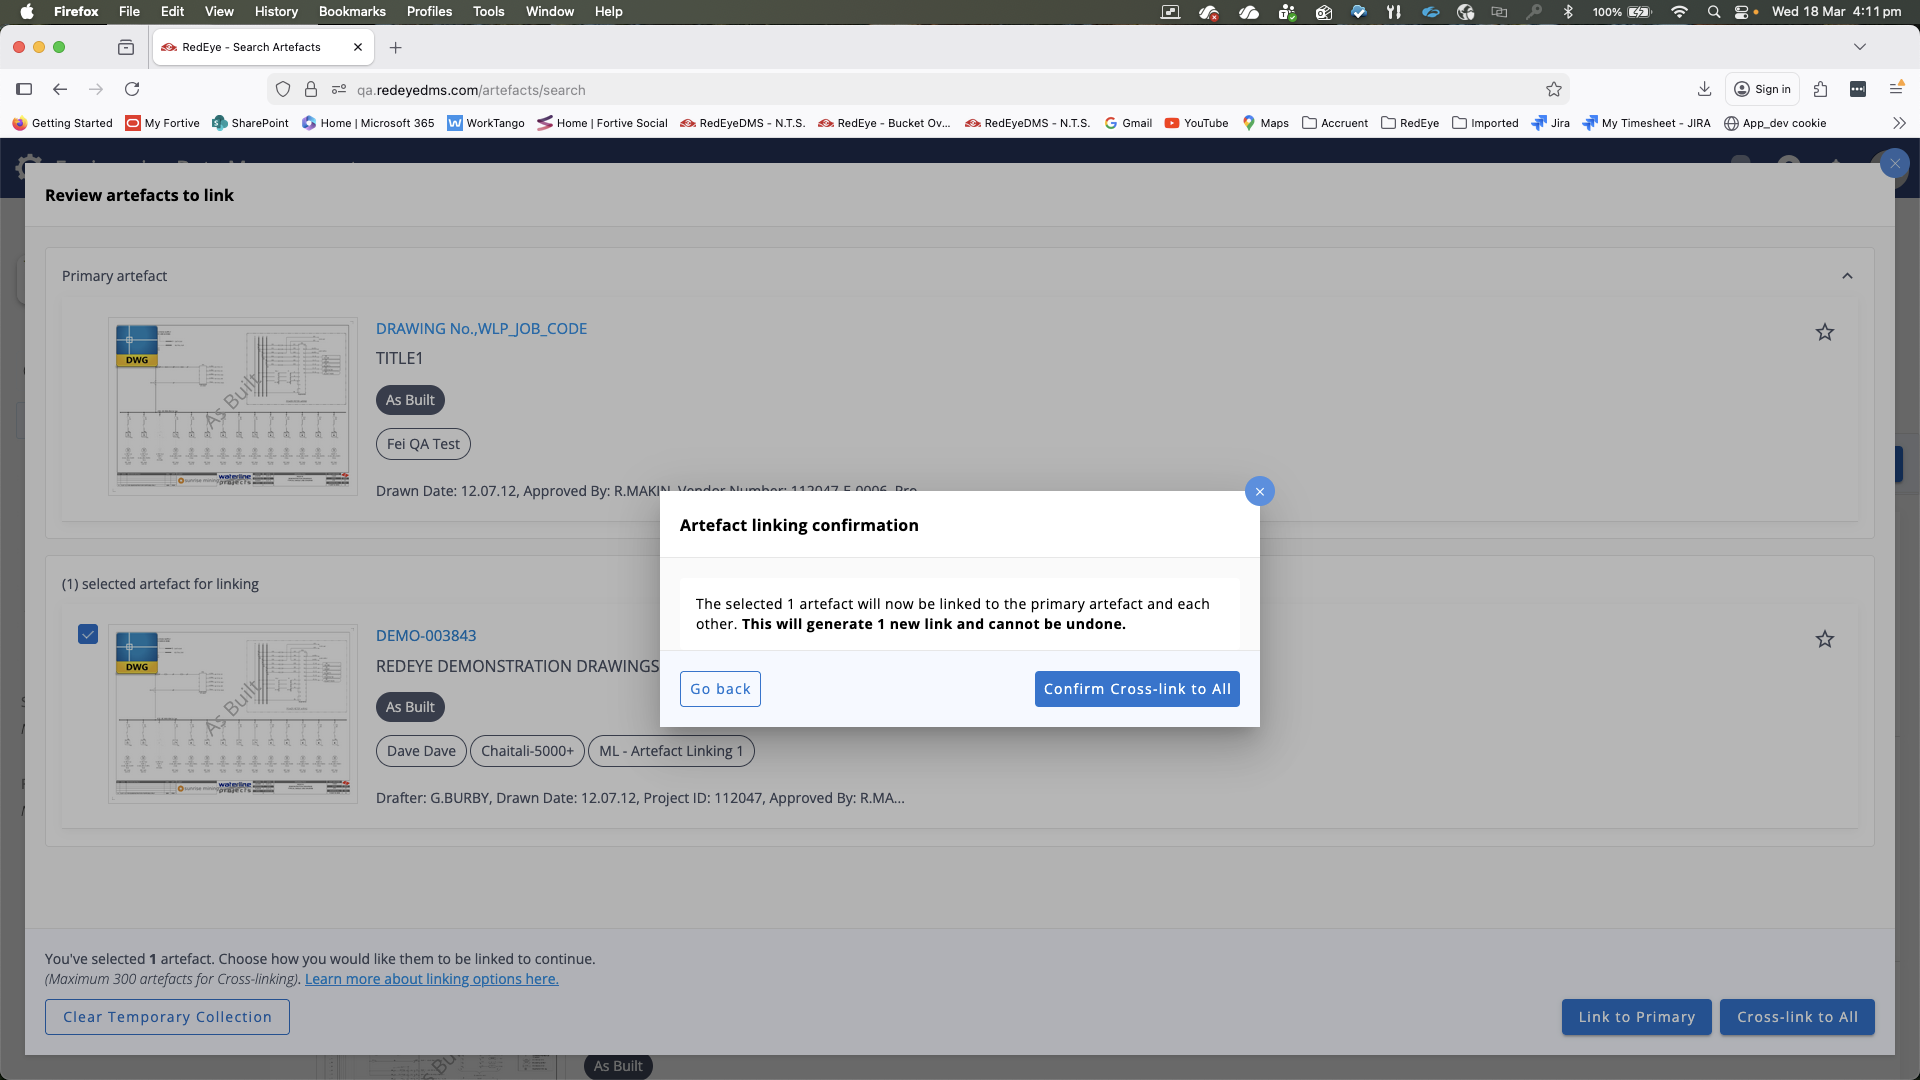Show more bookmarks overflow chevron
The height and width of the screenshot is (1080, 1920).
pos(1899,123)
